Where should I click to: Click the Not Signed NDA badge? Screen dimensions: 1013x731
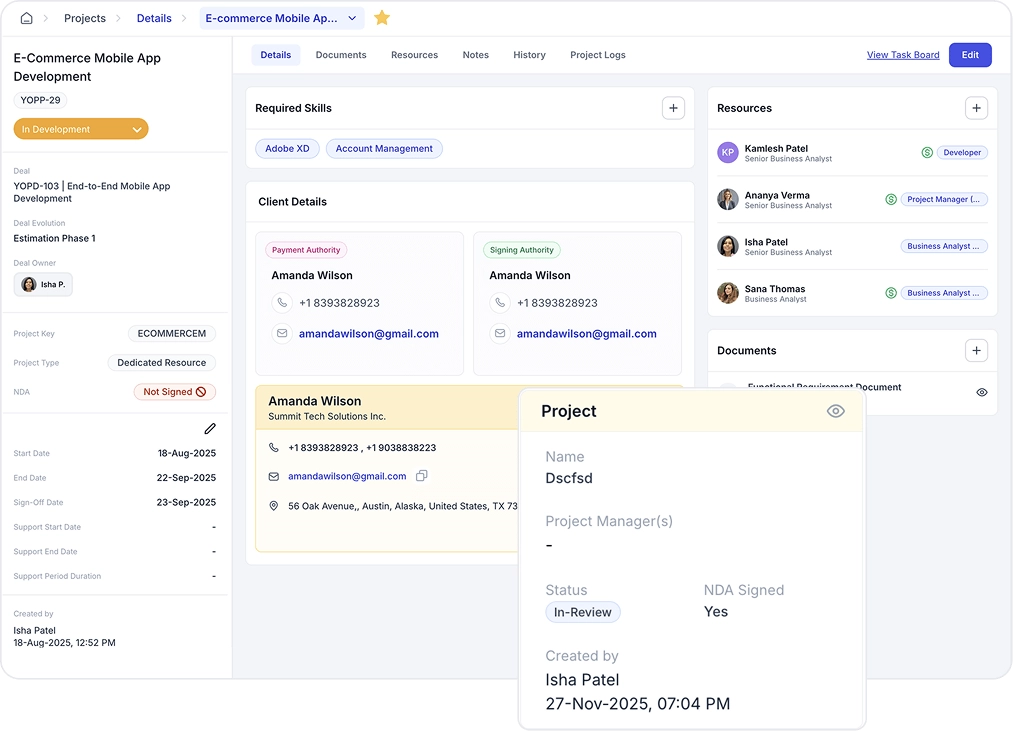174,392
